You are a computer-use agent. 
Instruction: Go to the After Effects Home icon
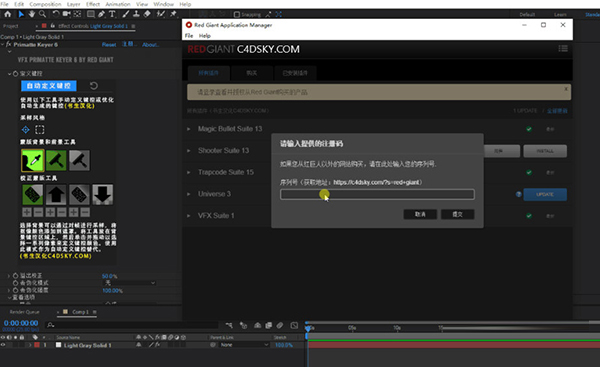pyautogui.click(x=8, y=14)
